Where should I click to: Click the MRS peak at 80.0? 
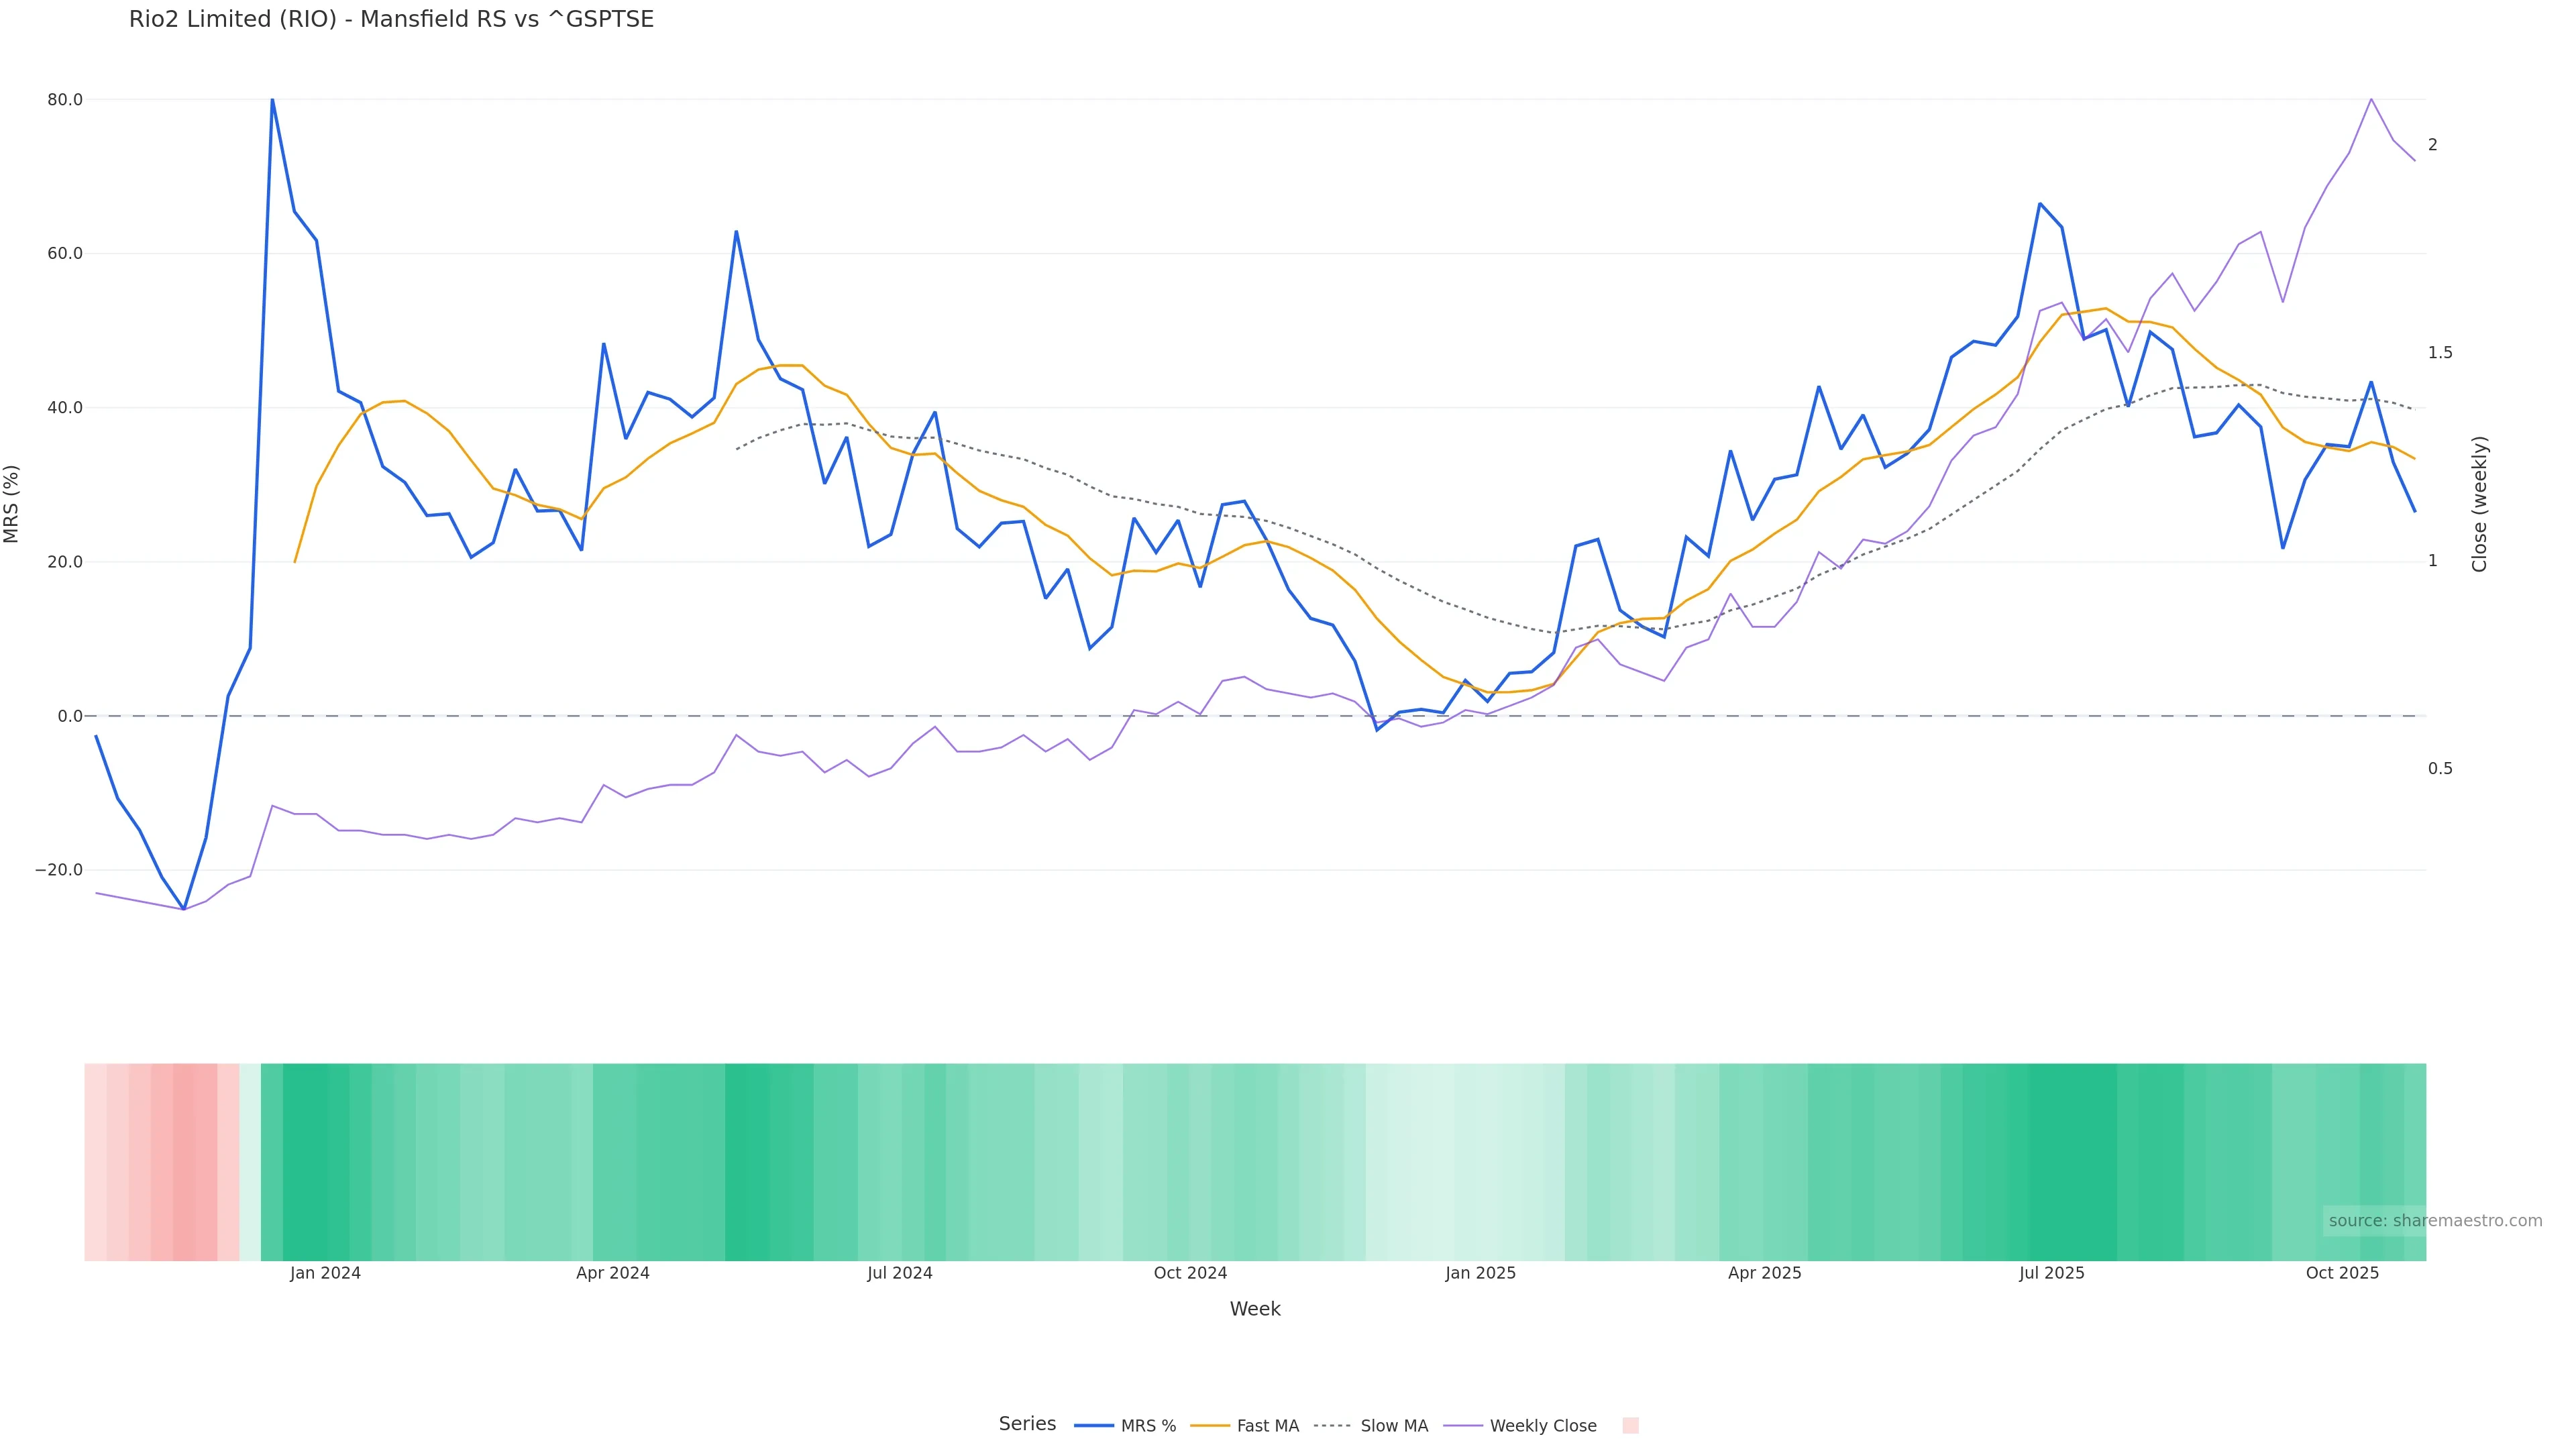coord(272,100)
